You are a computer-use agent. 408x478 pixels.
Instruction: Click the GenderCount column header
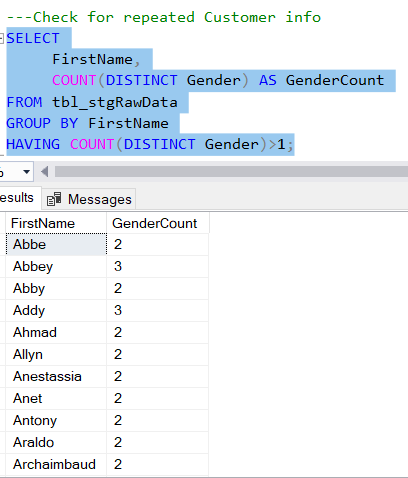click(158, 223)
